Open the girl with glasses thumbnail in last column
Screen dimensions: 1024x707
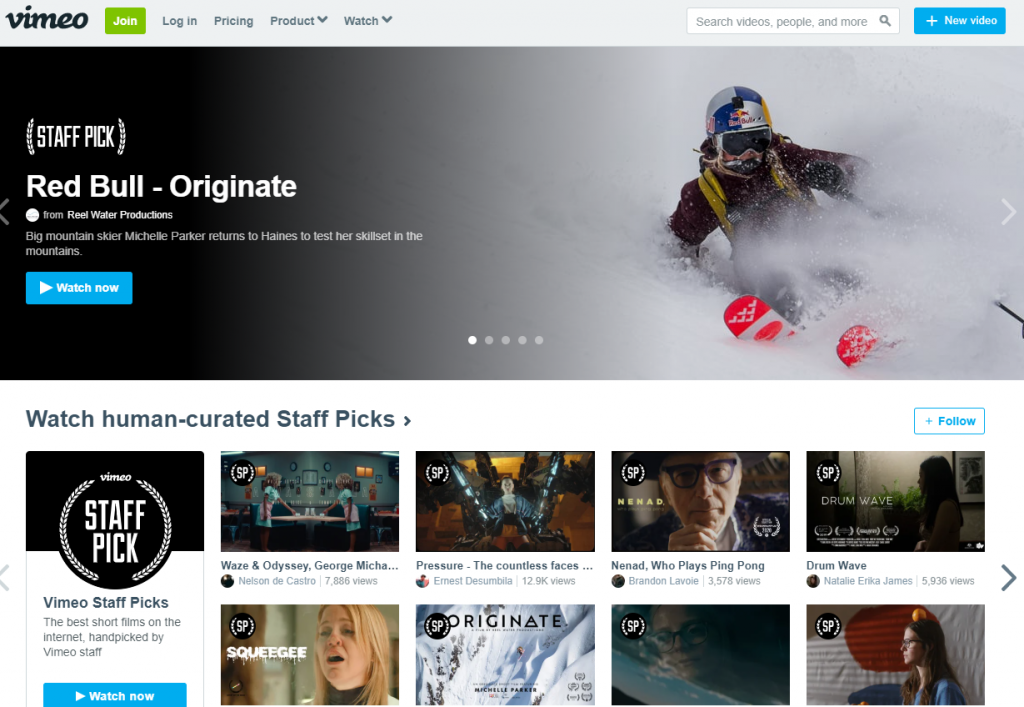pyautogui.click(x=895, y=655)
